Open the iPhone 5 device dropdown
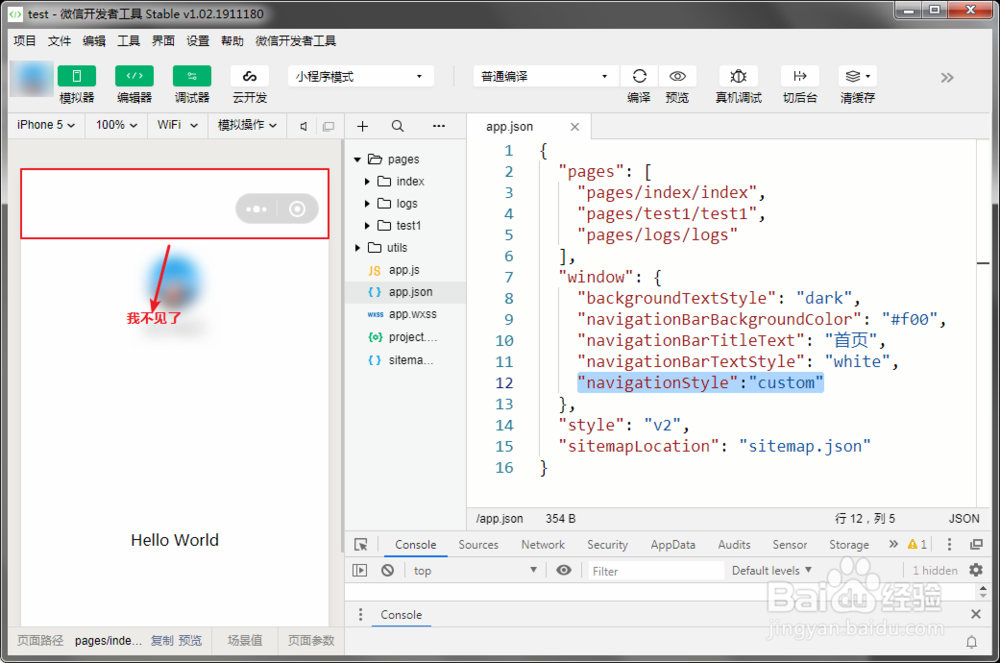Image resolution: width=1000 pixels, height=663 pixels. point(46,125)
